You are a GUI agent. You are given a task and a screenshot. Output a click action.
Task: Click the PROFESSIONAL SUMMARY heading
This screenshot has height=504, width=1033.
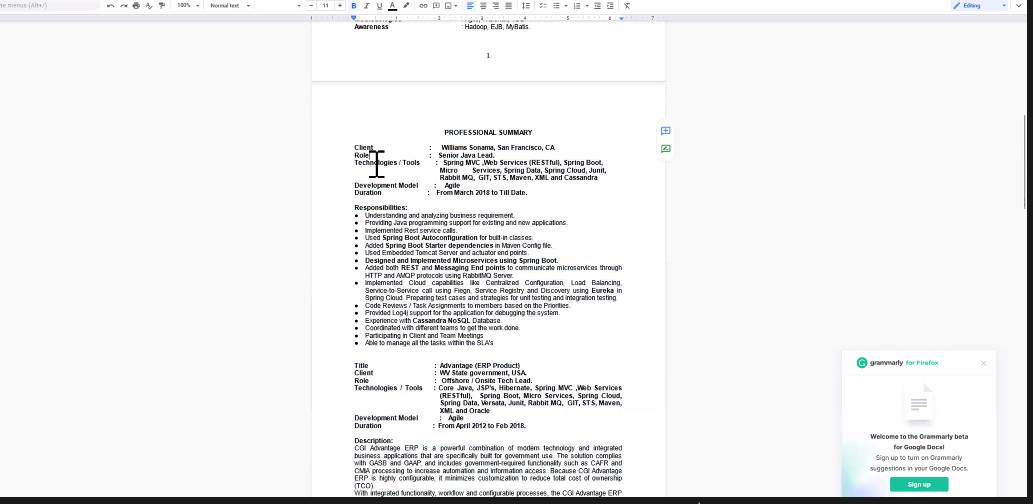coord(488,132)
